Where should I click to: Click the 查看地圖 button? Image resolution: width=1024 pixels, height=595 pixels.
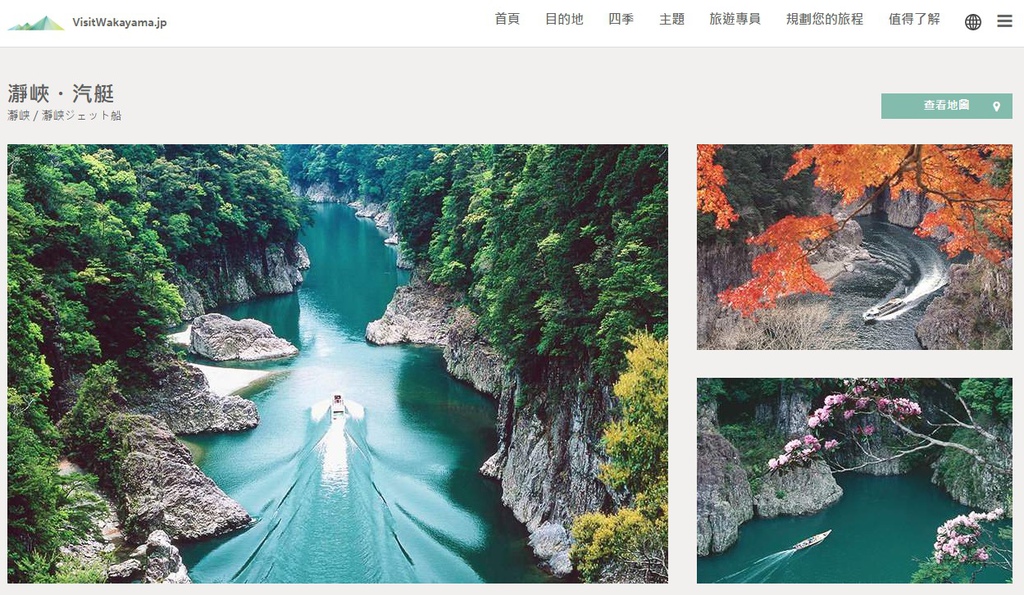tap(946, 106)
